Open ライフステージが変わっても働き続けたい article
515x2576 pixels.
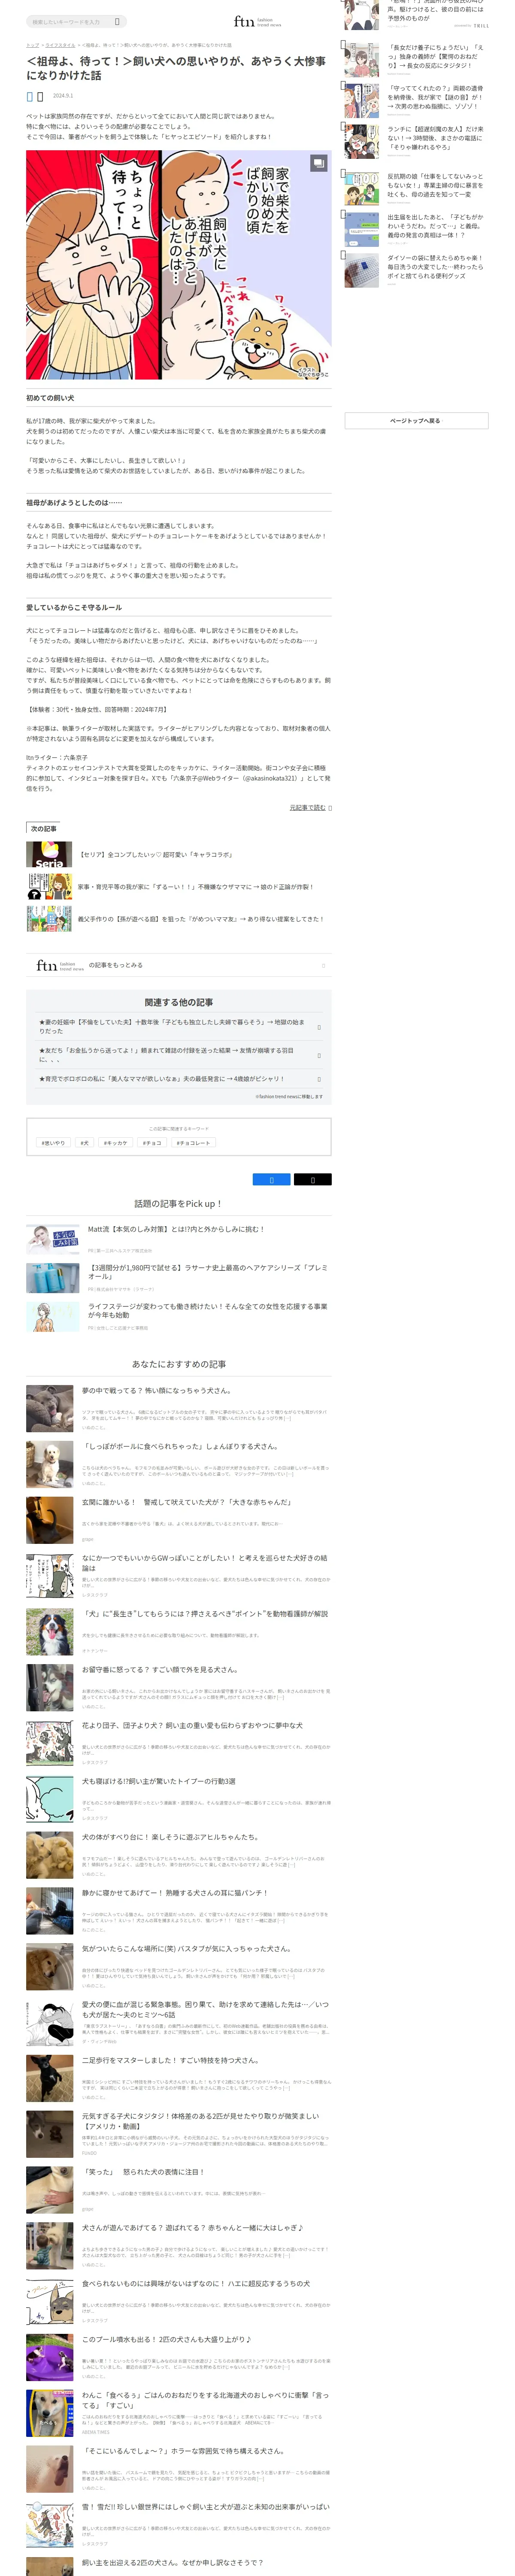coord(208,1311)
